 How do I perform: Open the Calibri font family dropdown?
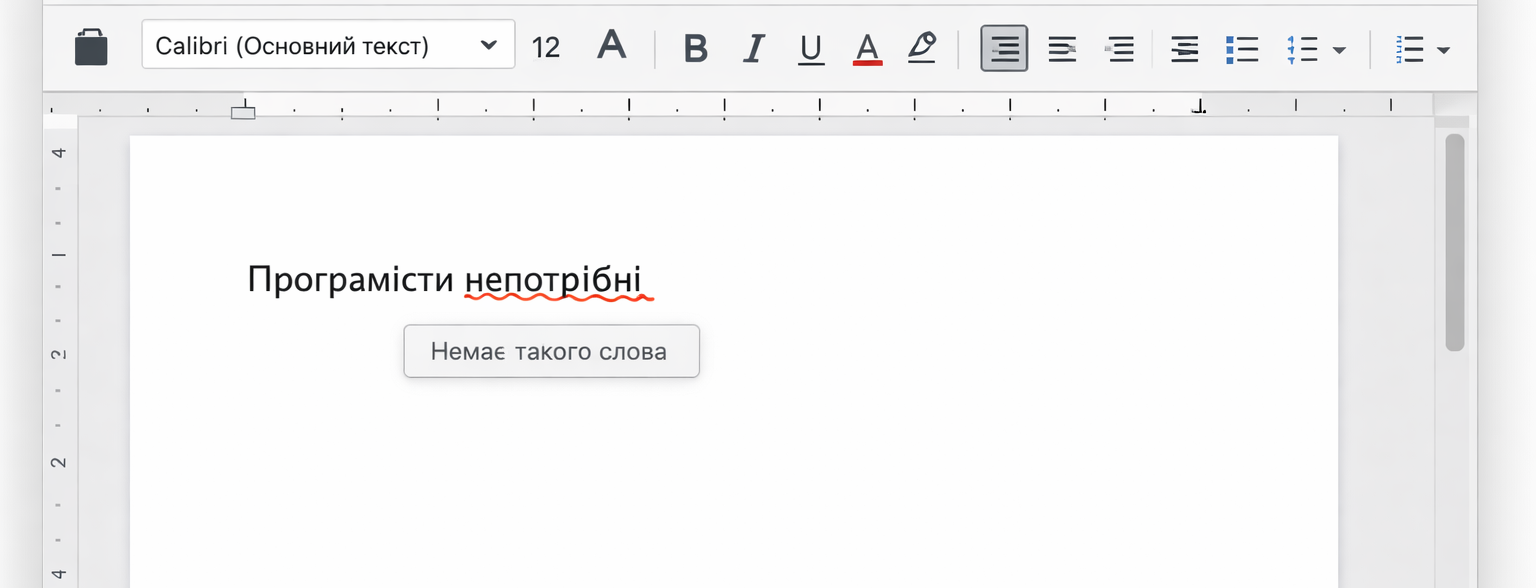tap(328, 44)
